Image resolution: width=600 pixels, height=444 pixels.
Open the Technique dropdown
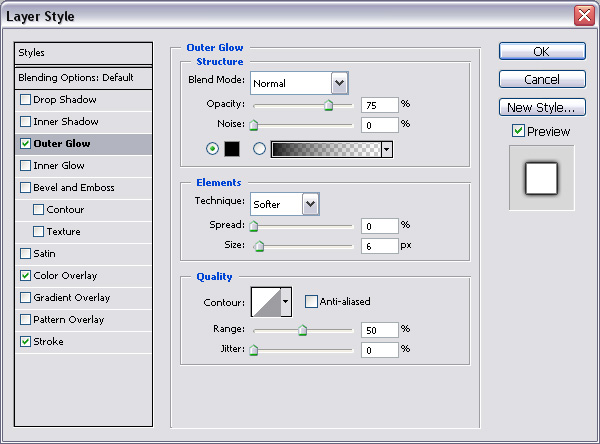[310, 204]
